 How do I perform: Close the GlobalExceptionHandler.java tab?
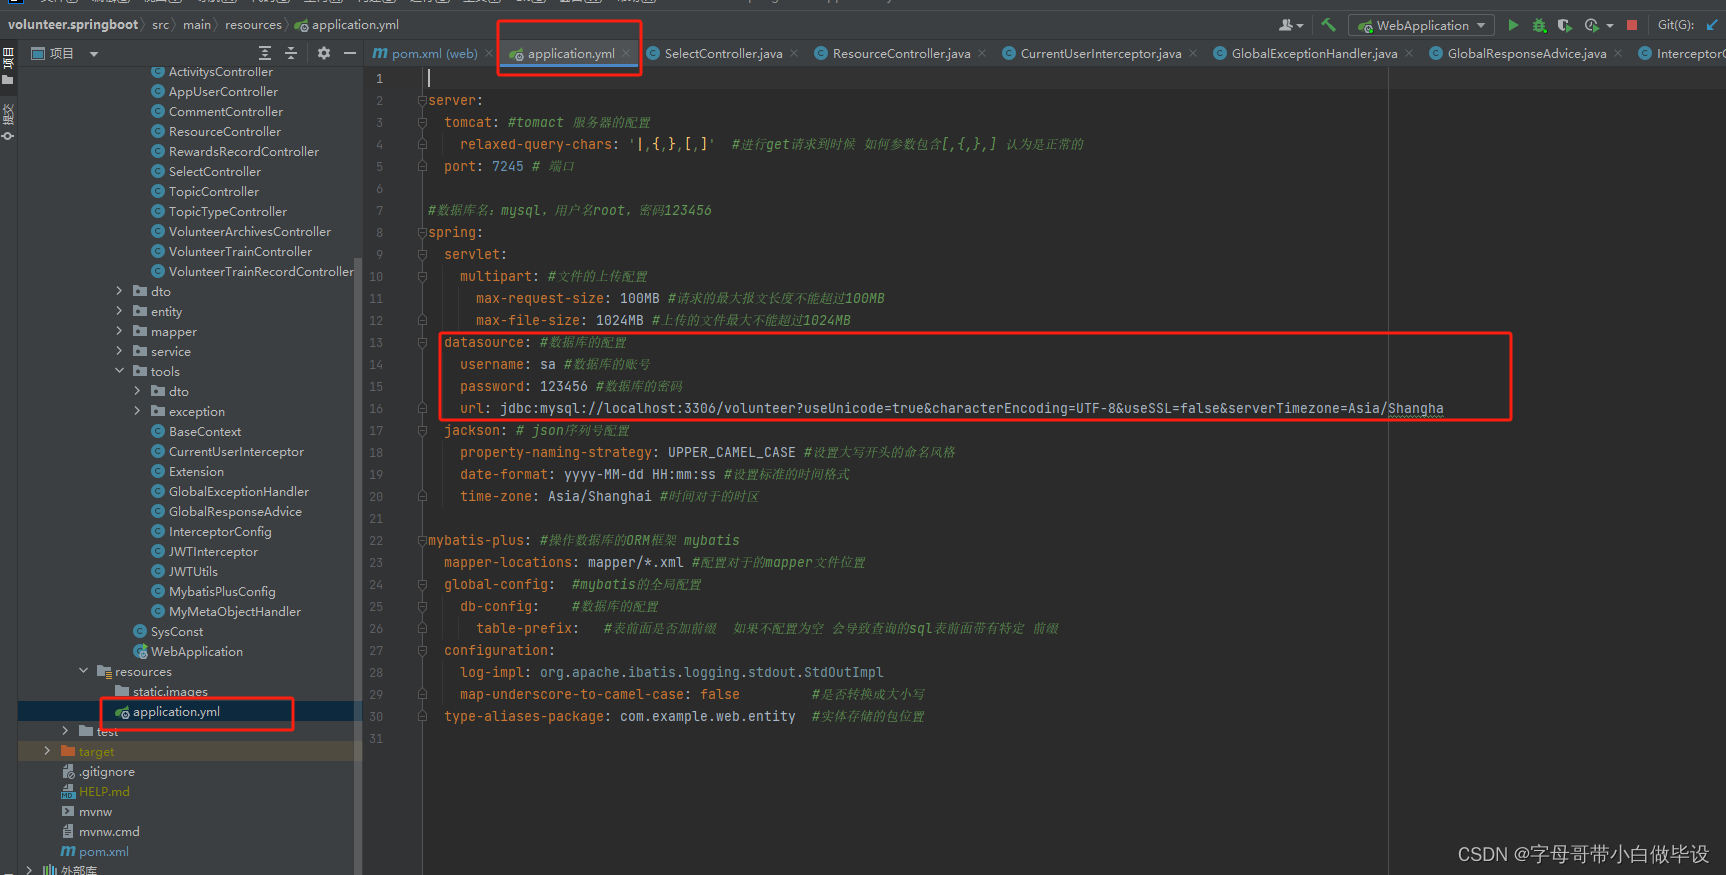click(1409, 54)
